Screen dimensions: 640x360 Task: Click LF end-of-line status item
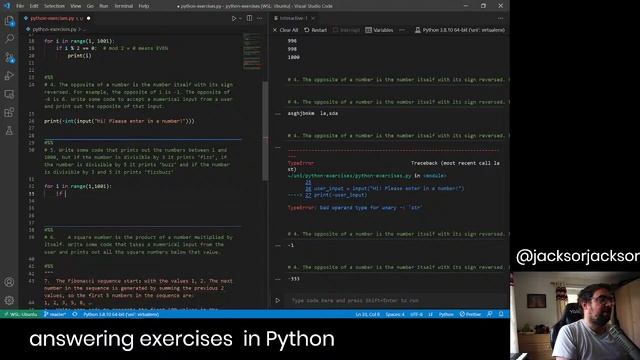(431, 314)
